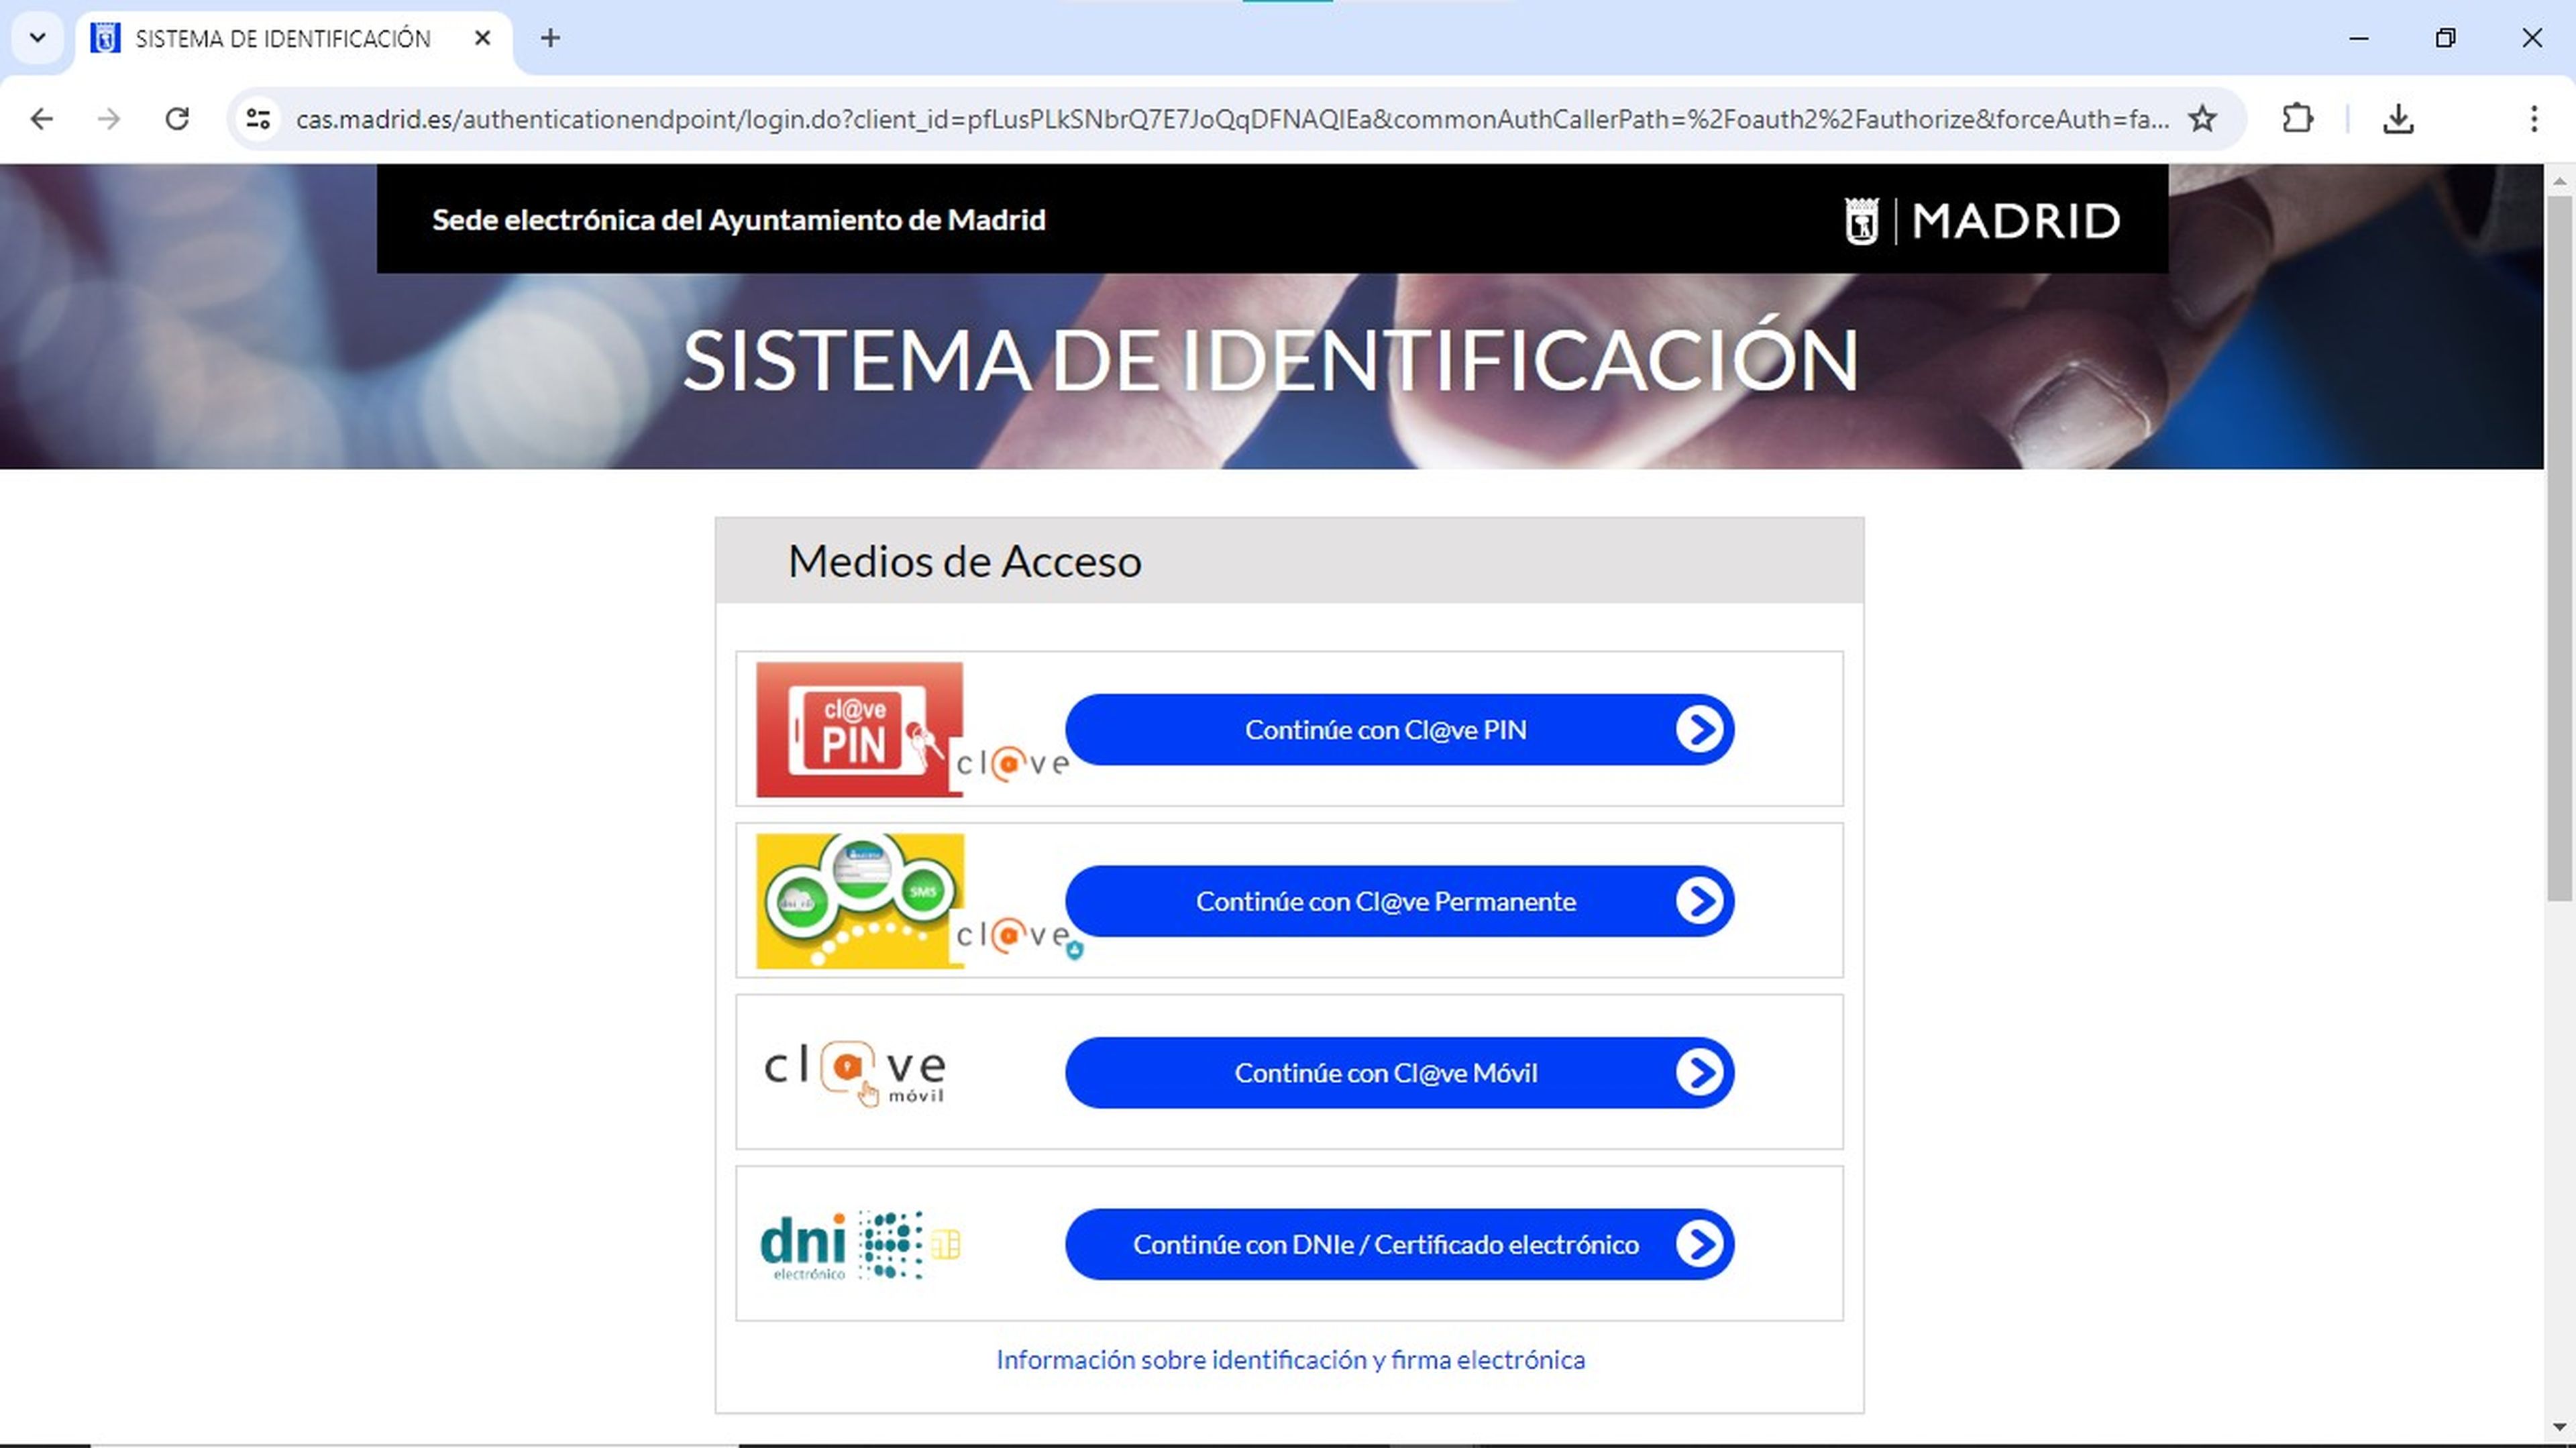Viewport: 2576px width, 1448px height.
Task: Continue with Cl@ve PIN button
Action: coord(1399,730)
